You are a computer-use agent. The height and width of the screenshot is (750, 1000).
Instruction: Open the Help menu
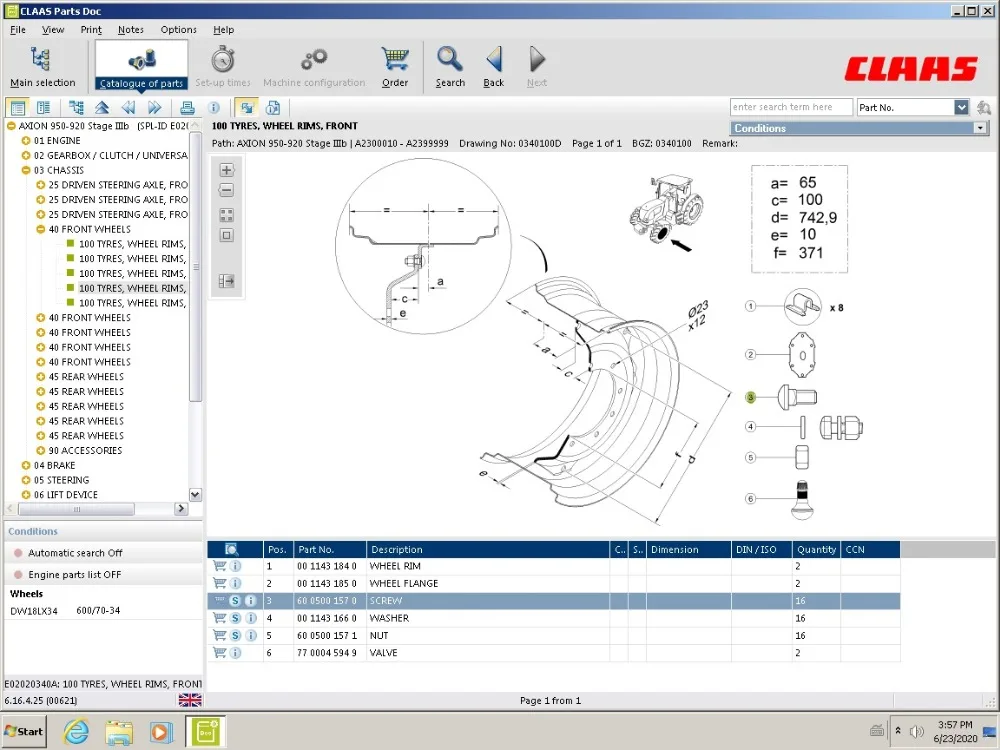coord(223,29)
